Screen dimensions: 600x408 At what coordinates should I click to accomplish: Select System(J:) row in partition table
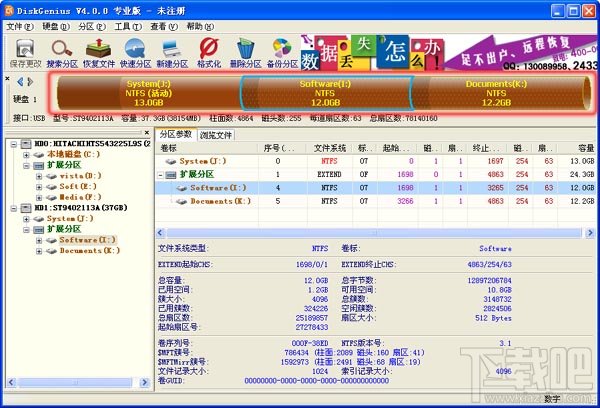(376, 161)
